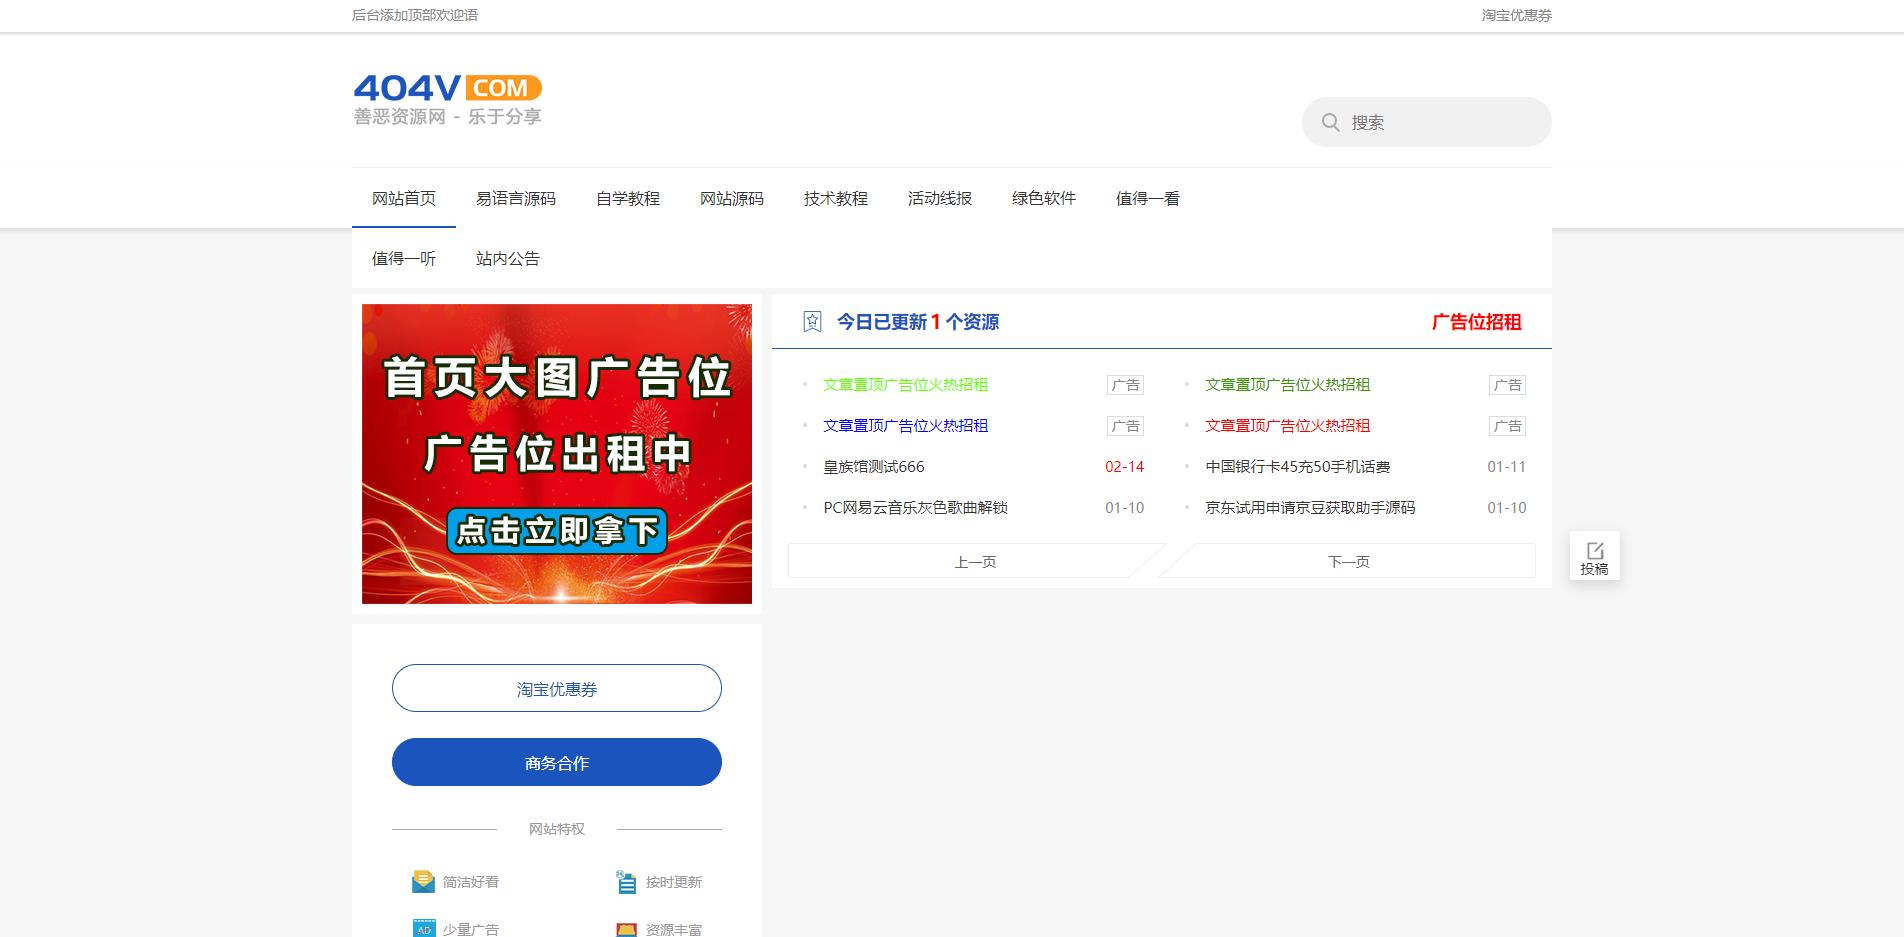Click the red 首页大图广告位 banner image

pyautogui.click(x=556, y=453)
